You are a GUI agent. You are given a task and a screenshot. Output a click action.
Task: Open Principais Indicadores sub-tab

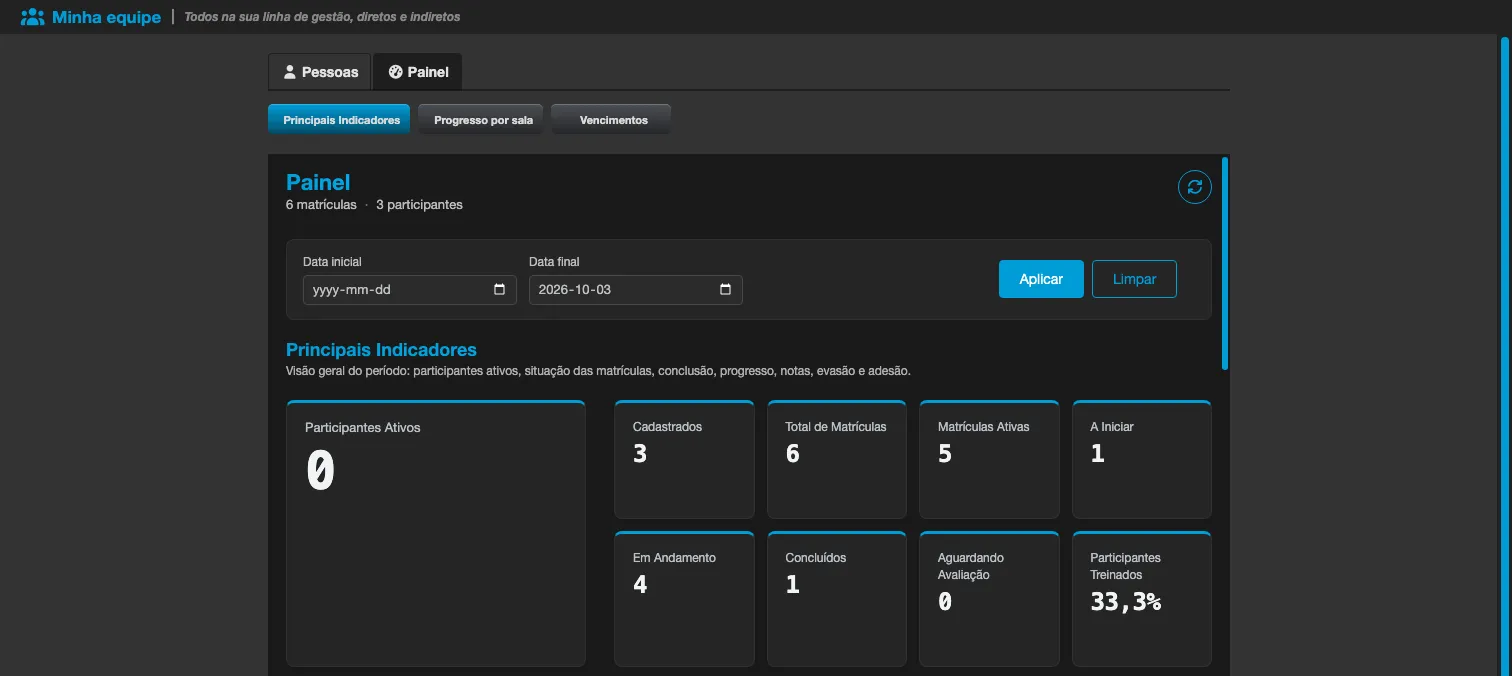coord(339,119)
